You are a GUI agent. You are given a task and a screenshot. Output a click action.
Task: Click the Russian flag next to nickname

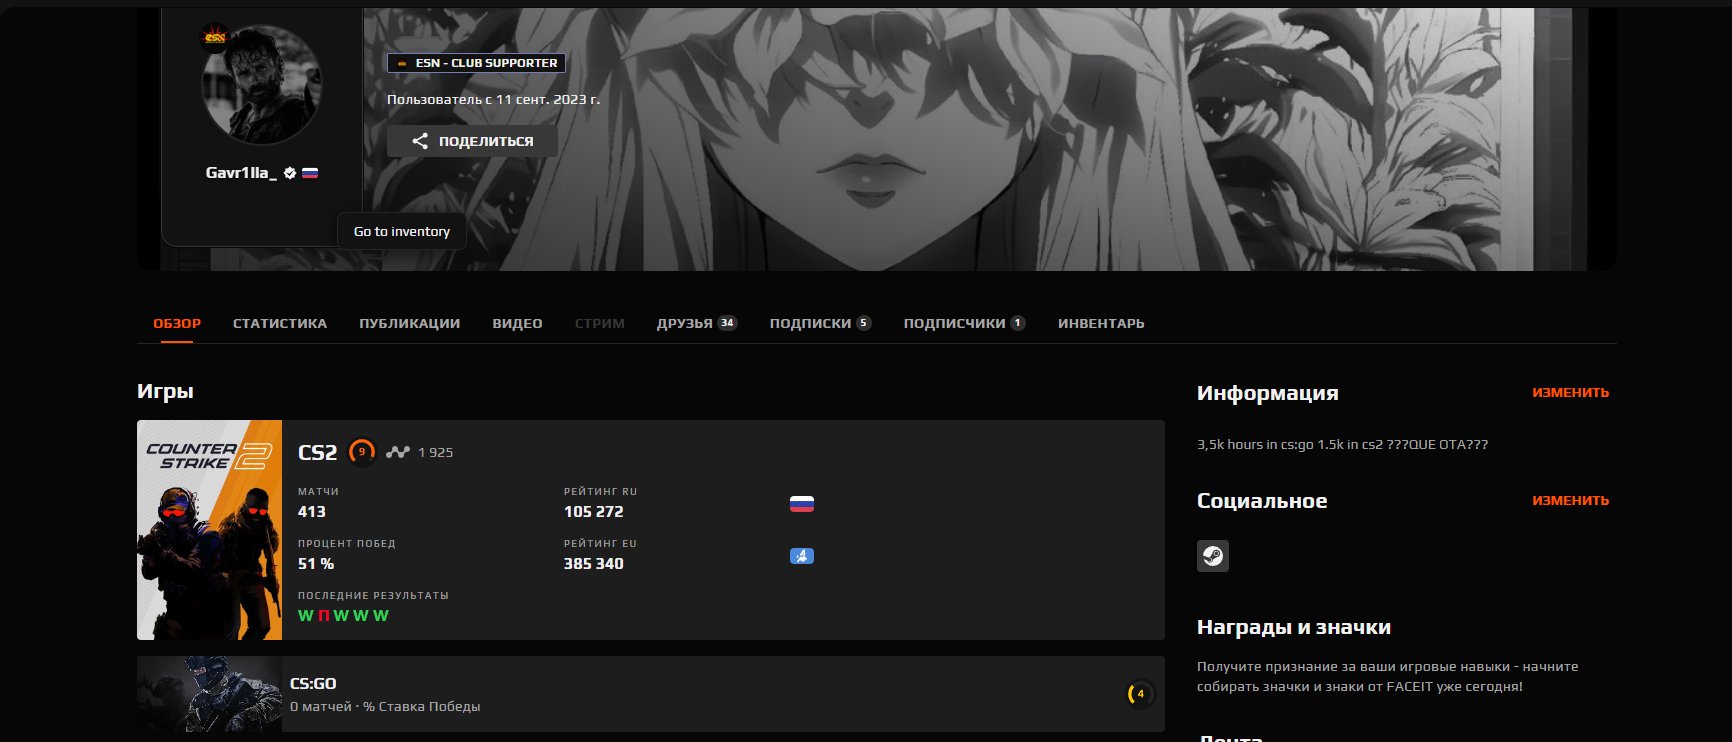tap(310, 173)
